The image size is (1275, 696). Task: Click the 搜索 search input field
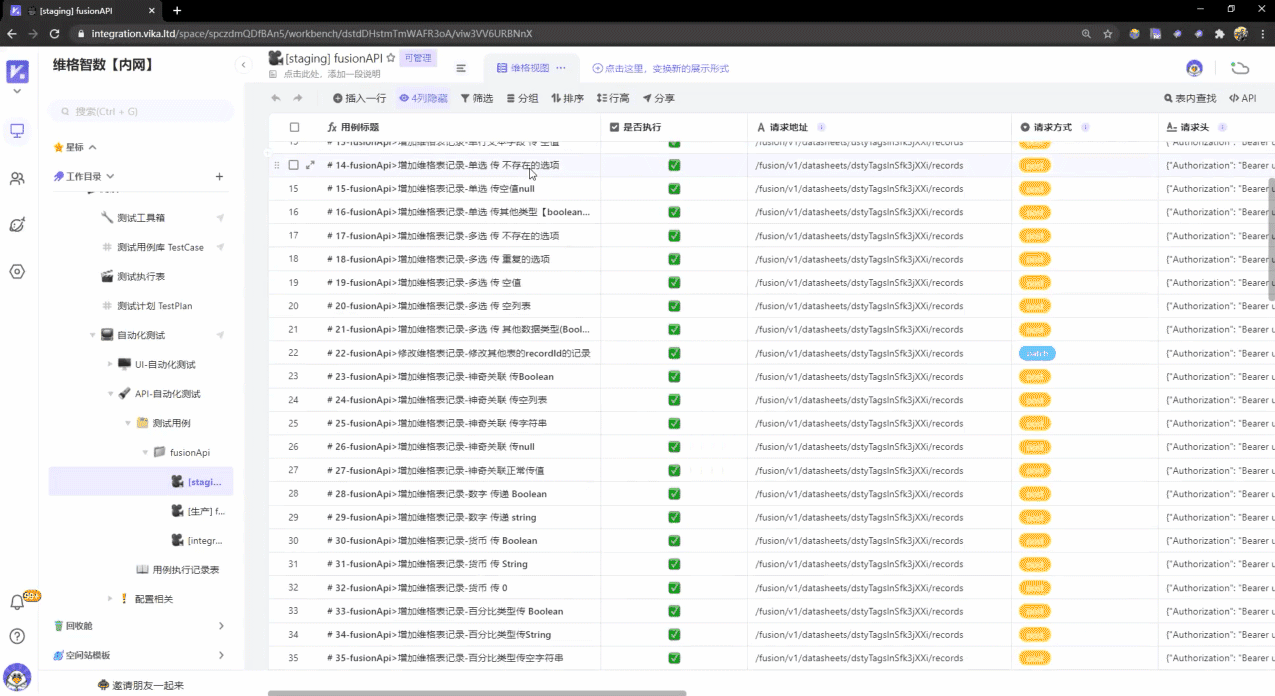click(x=141, y=111)
